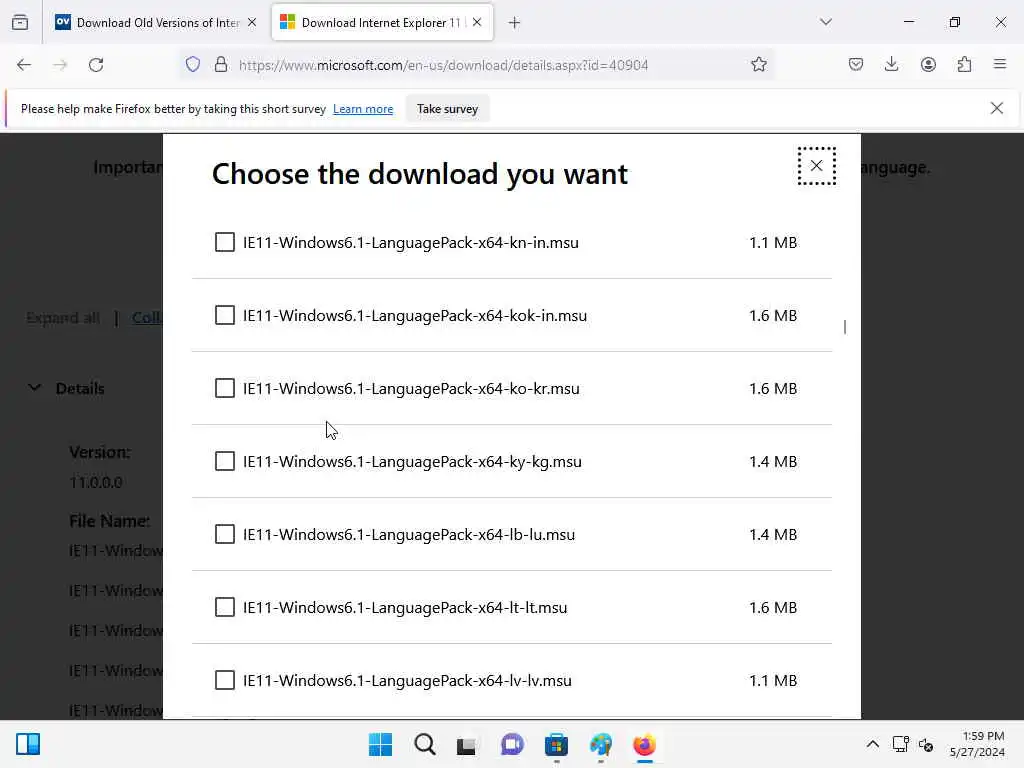This screenshot has height=768, width=1024.
Task: Check IE11 LanguagePack x64-kok-in.msu checkbox
Action: [x=225, y=315]
